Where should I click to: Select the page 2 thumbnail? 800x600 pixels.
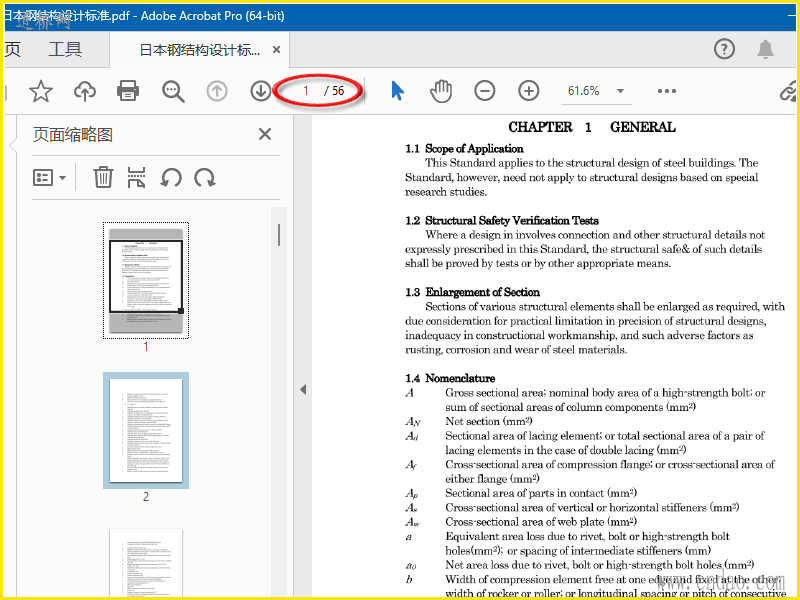(146, 430)
